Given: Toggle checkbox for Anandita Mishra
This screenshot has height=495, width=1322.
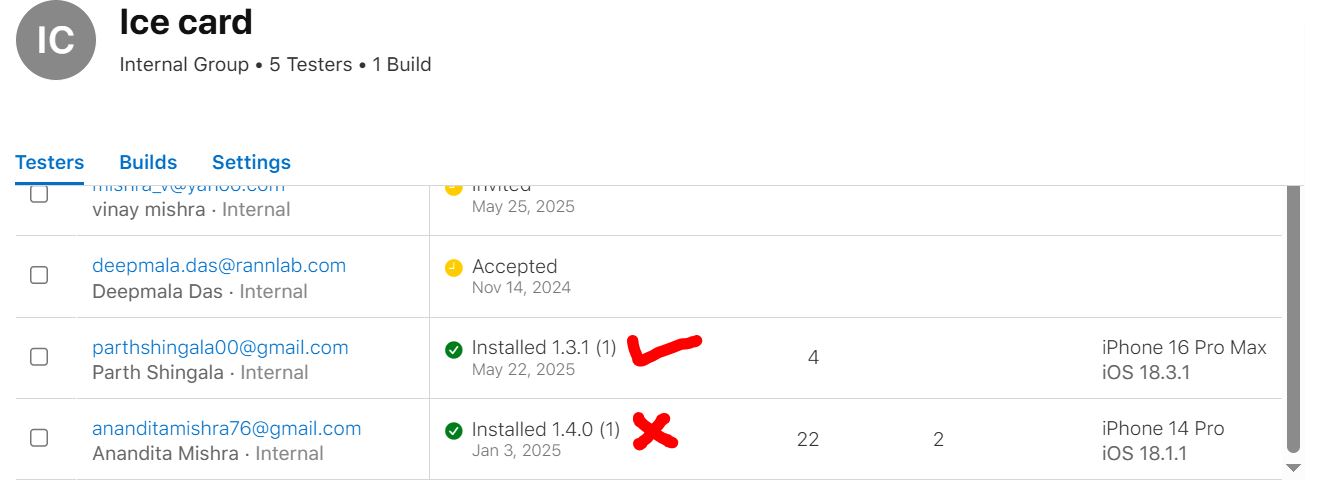Looking at the screenshot, I should [x=39, y=437].
